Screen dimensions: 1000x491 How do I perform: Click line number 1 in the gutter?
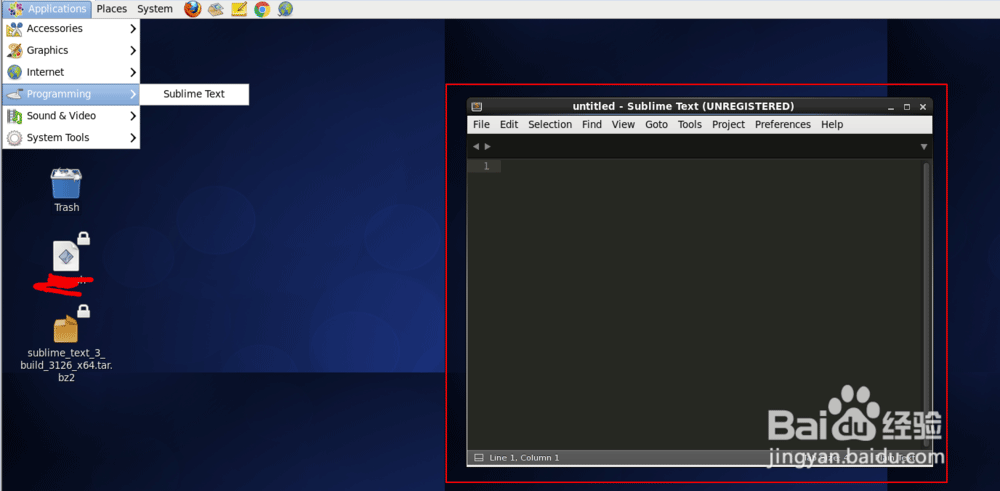(486, 166)
